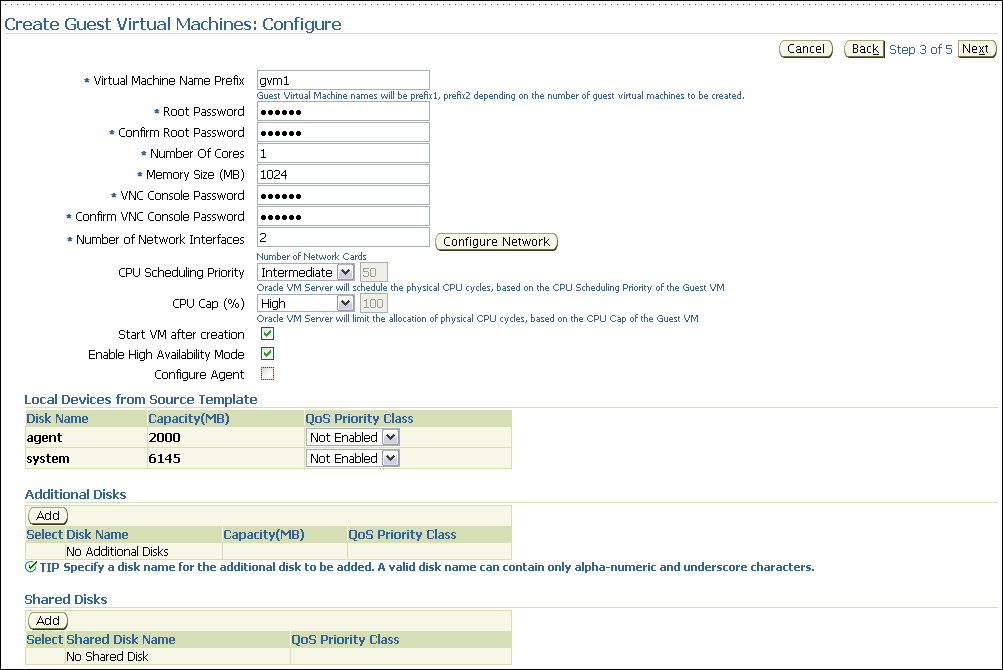This screenshot has width=1003, height=670.
Task: Open QoS Priority Class dropdown for agent disk
Action: (353, 438)
